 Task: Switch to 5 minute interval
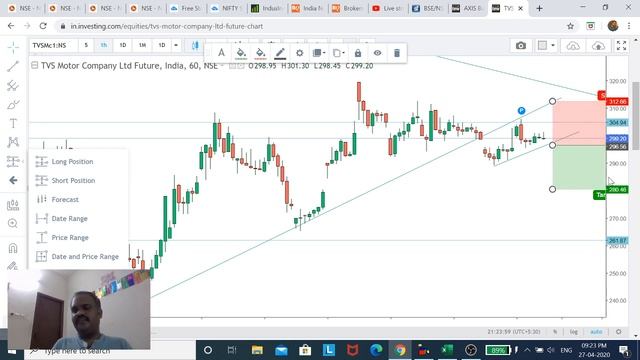(x=86, y=45)
